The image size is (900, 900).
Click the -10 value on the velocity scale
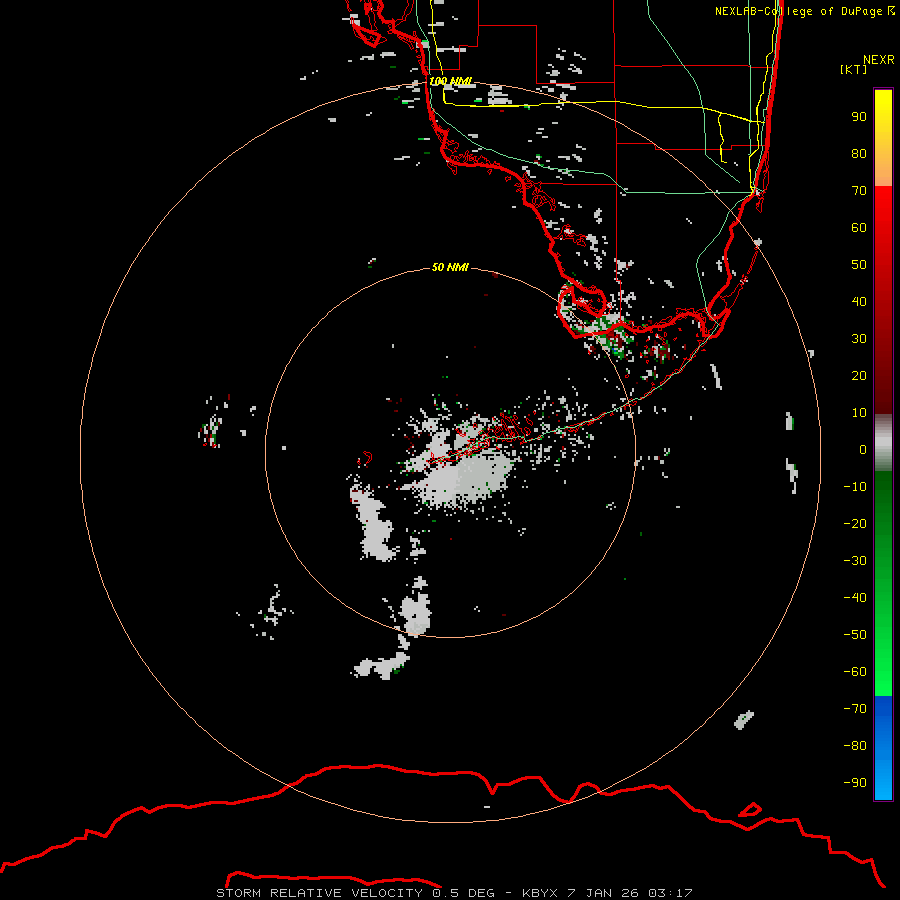click(855, 487)
